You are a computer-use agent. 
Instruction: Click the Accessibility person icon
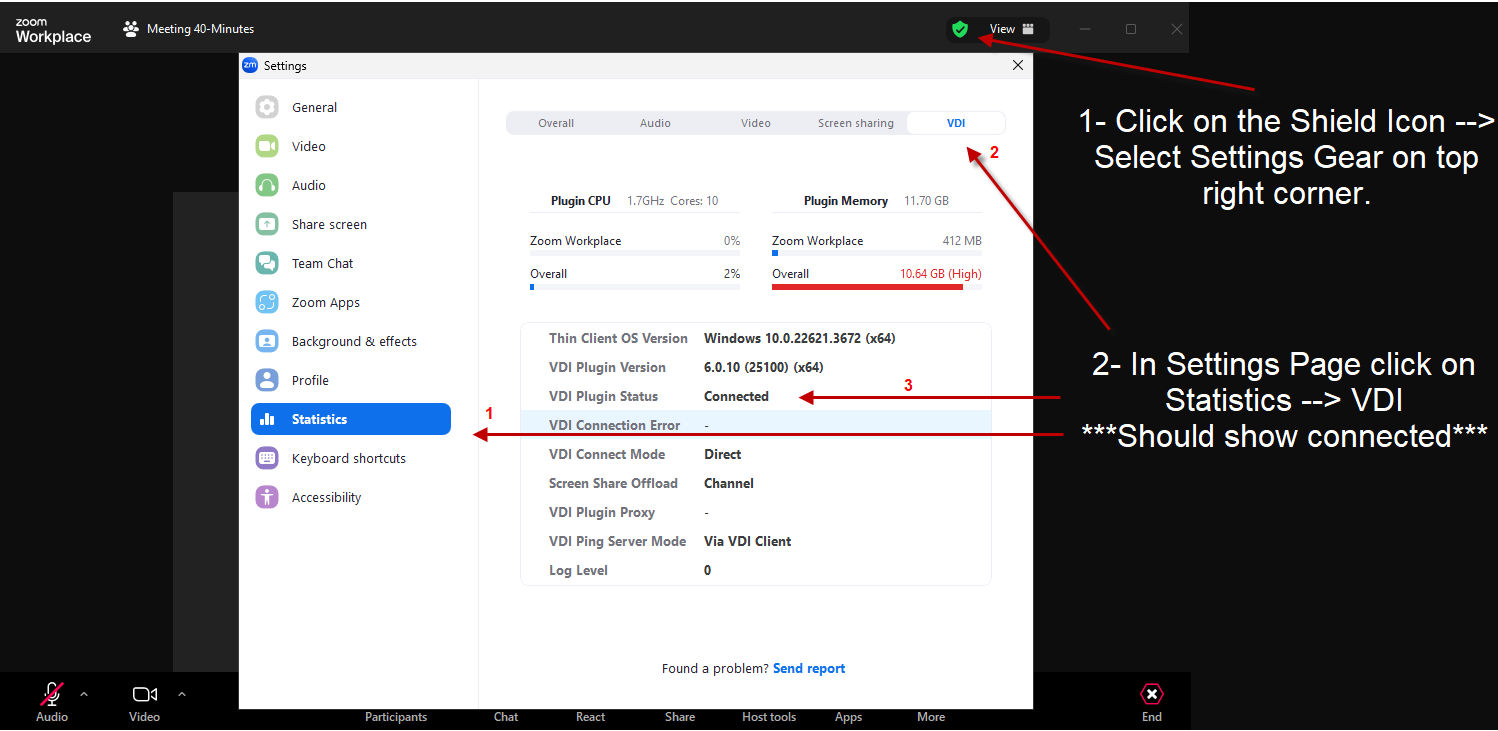pos(267,497)
